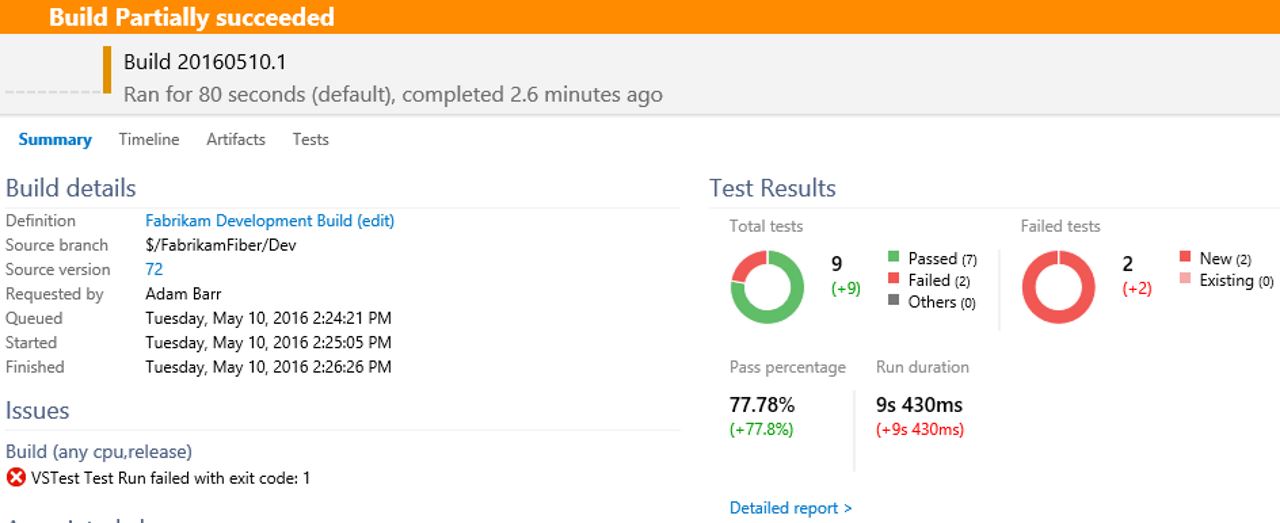Click the Failed tests donut chart
The width and height of the screenshot is (1280, 523).
tap(1058, 286)
